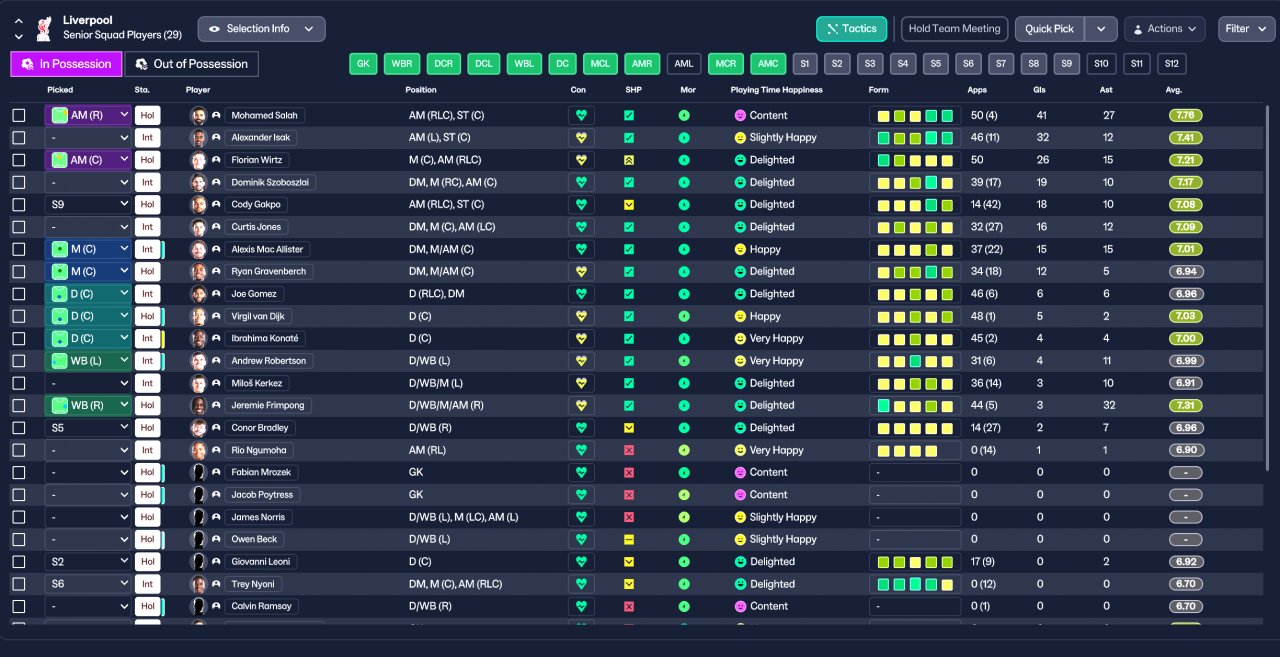Open the Quick Pick arrow dropdown
Viewport: 1280px width, 657px height.
pos(1101,29)
